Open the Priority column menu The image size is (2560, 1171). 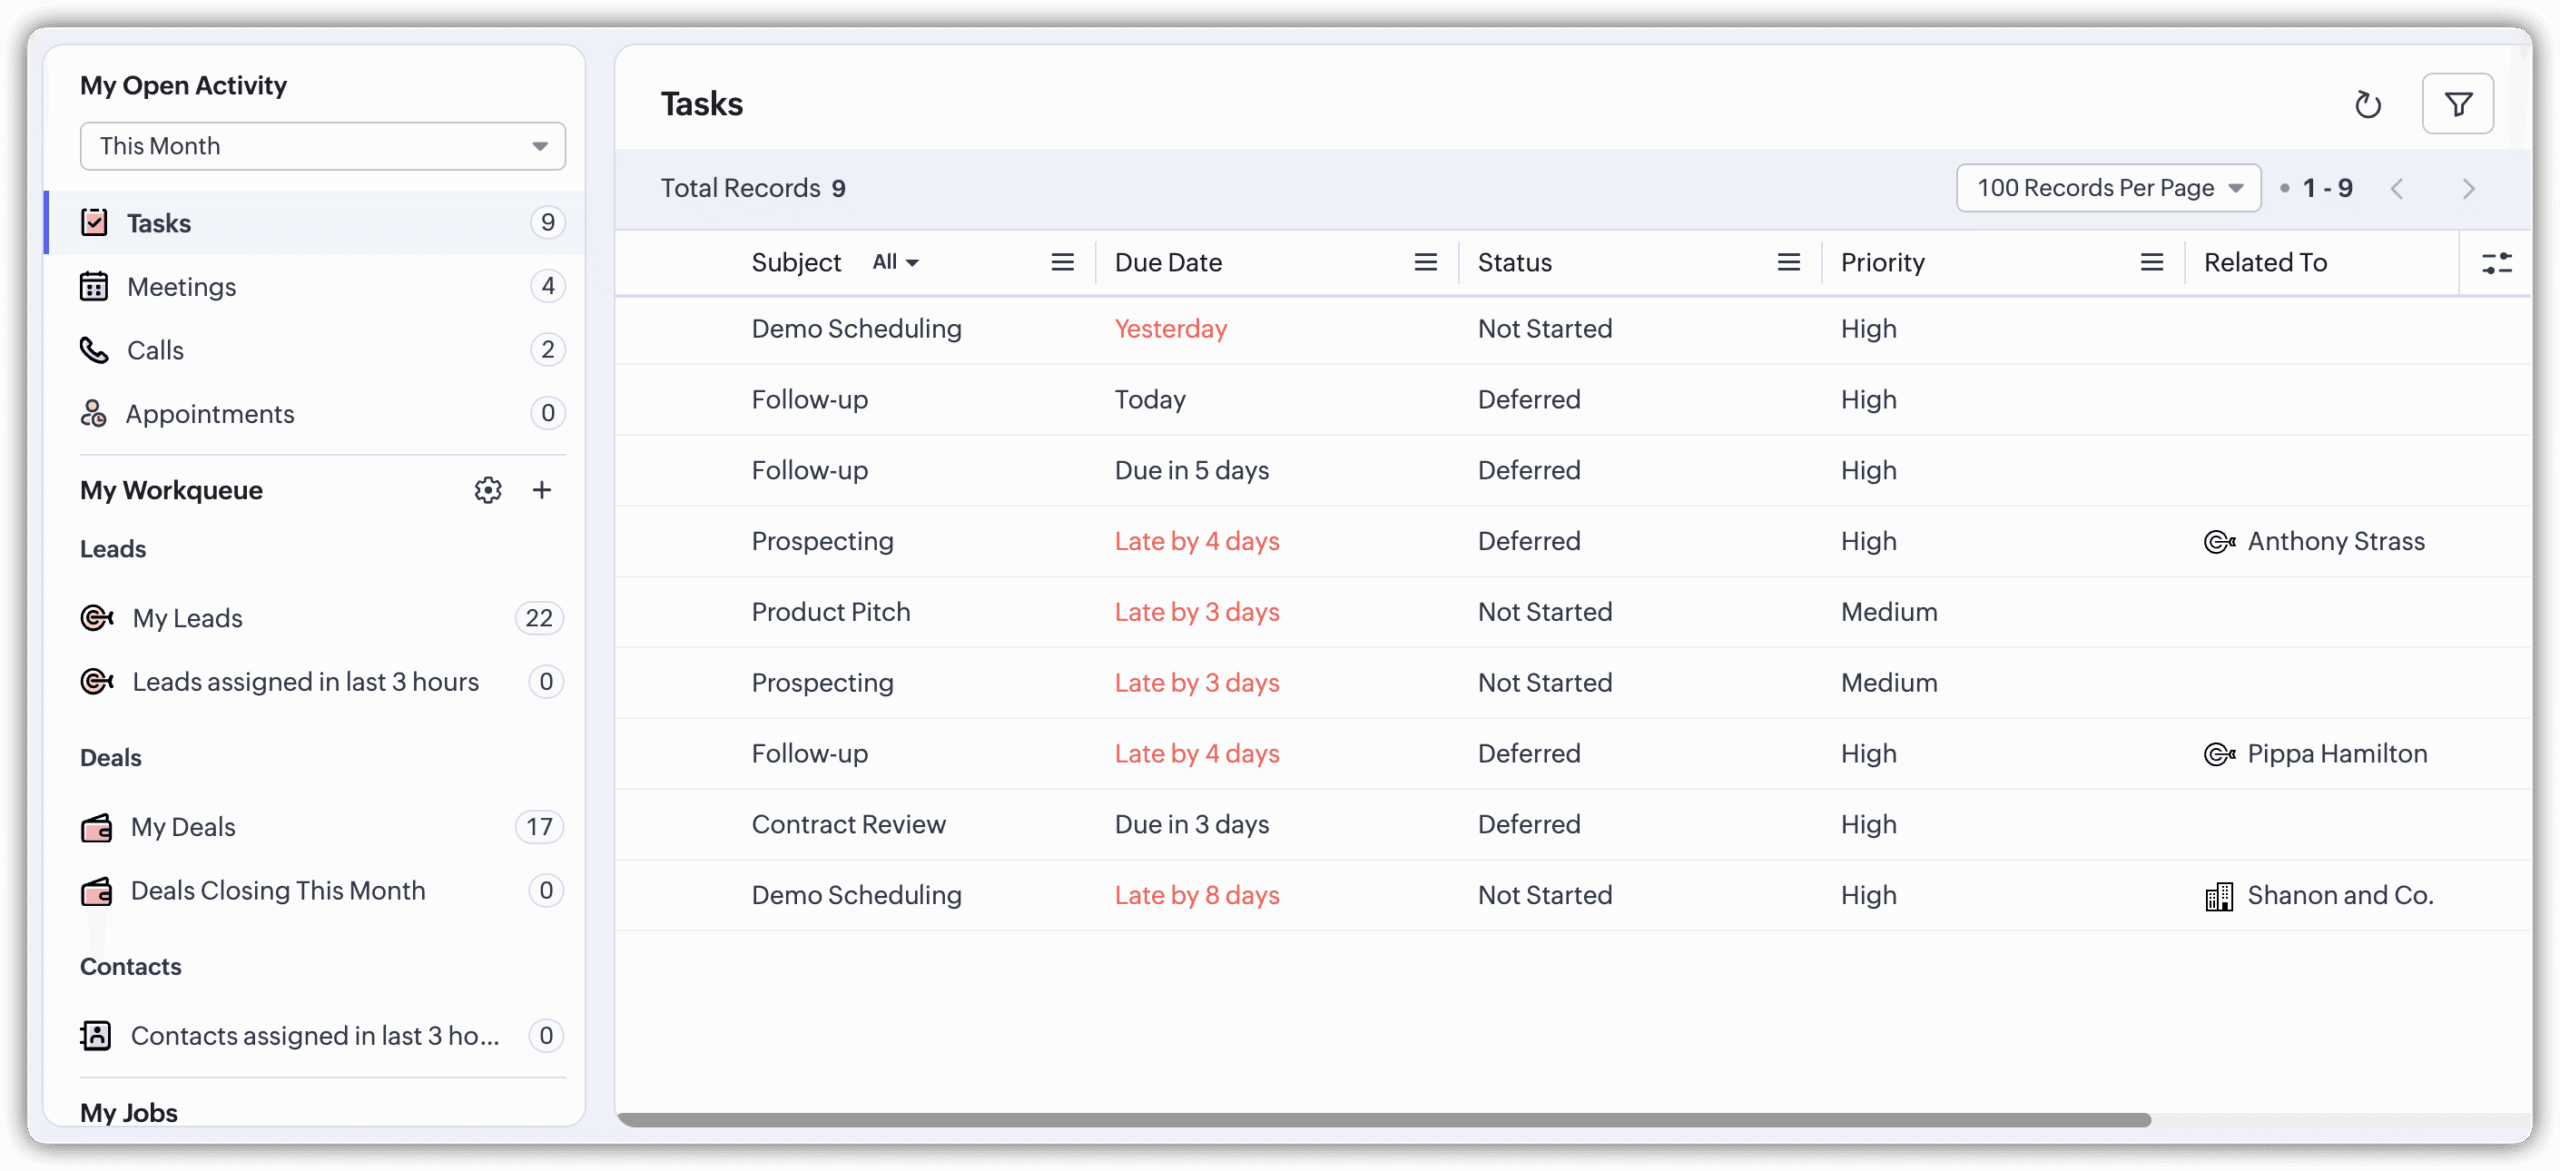click(x=2152, y=262)
